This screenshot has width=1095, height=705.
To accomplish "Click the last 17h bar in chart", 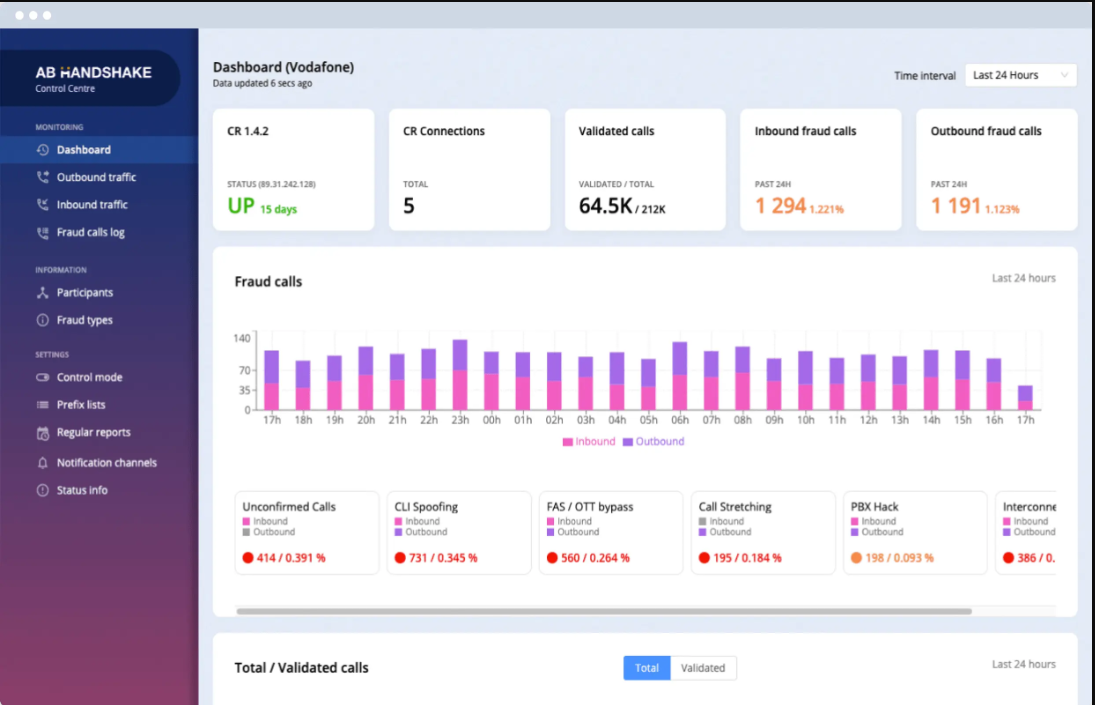I will 1025,398.
